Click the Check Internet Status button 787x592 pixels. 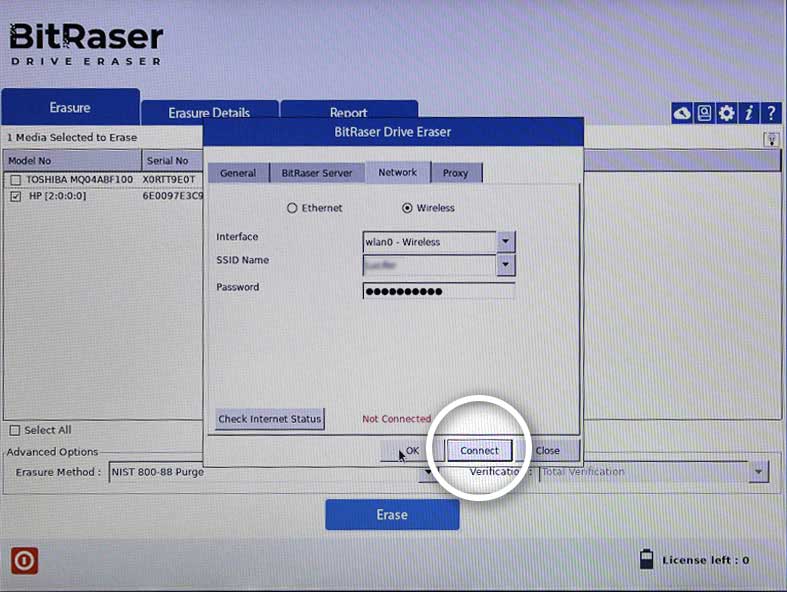[x=270, y=419]
